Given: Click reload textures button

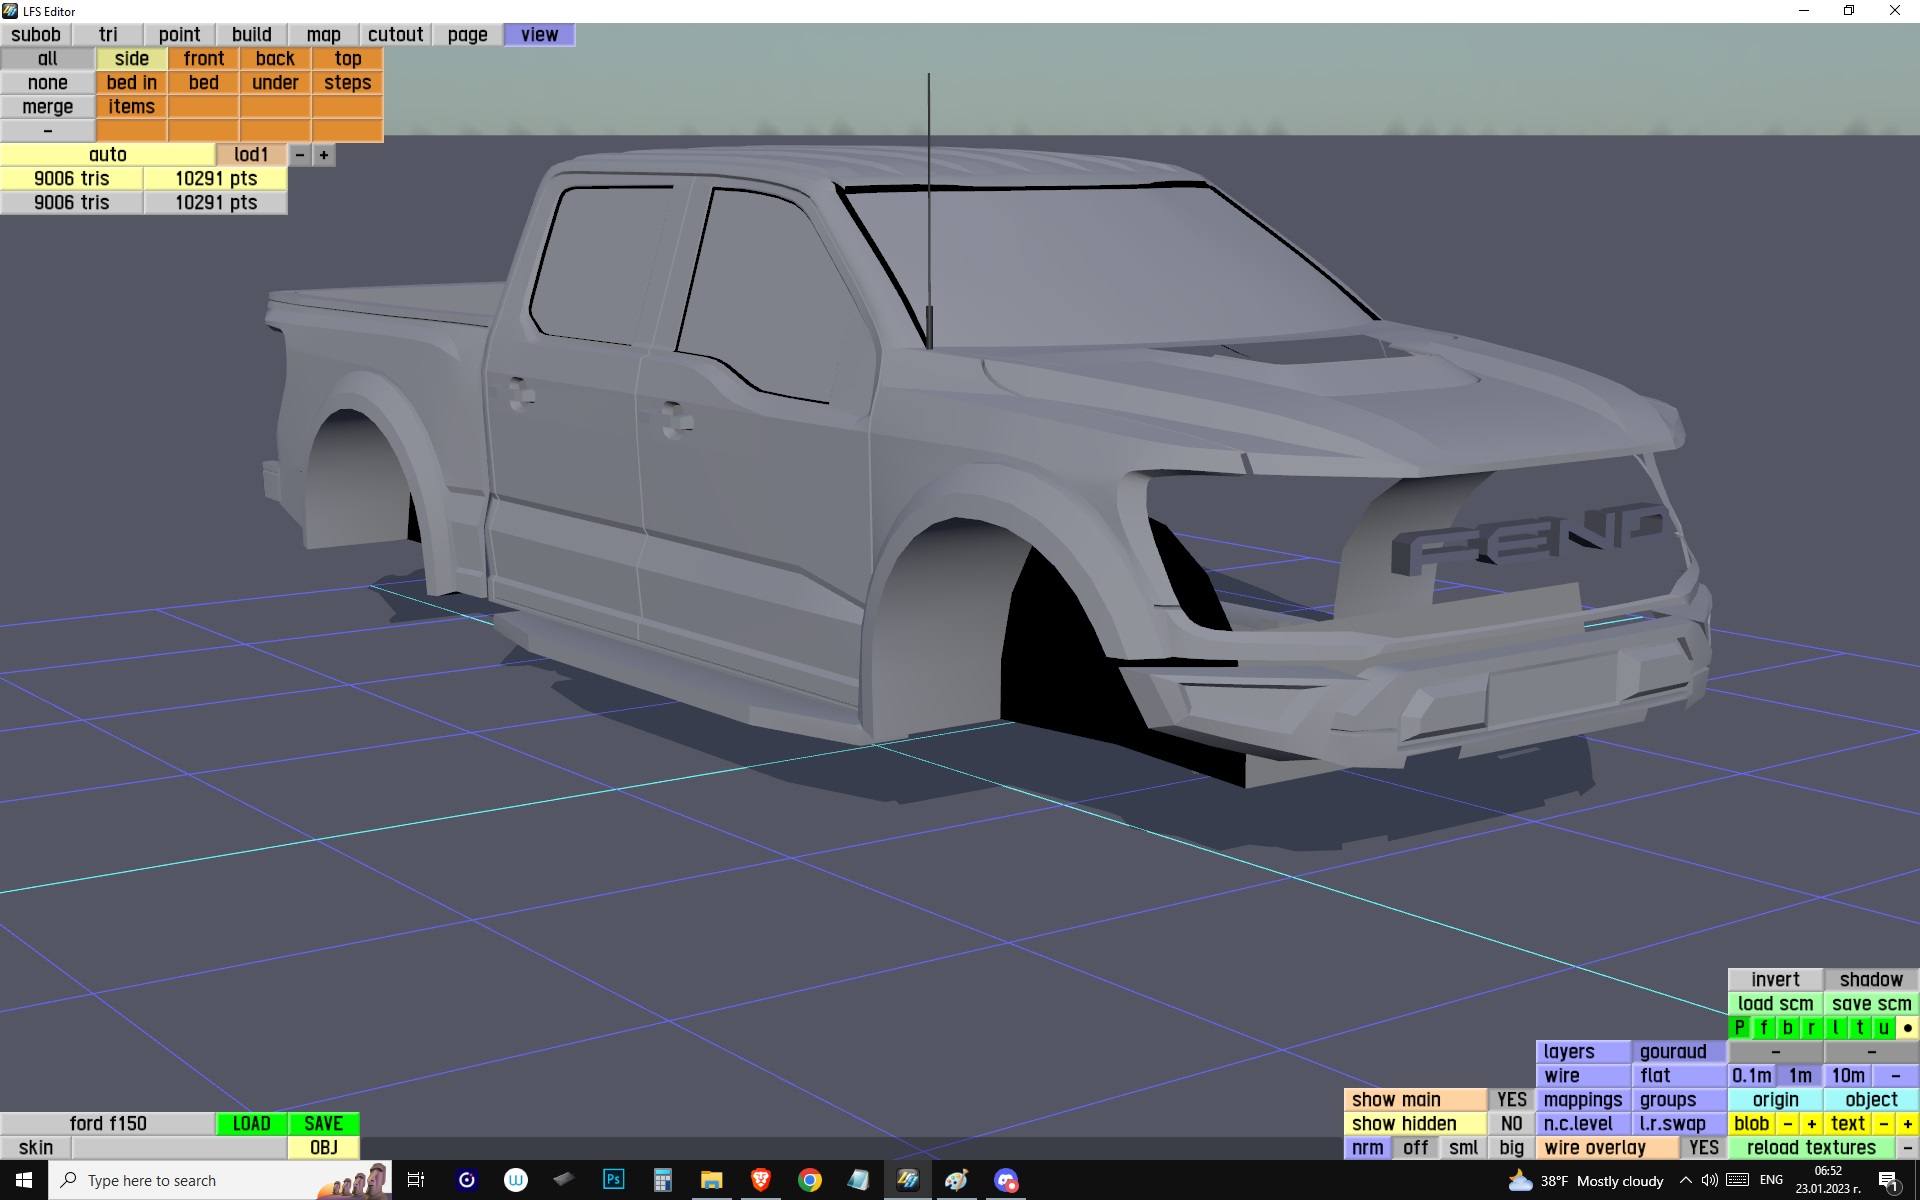Looking at the screenshot, I should tap(1810, 1147).
